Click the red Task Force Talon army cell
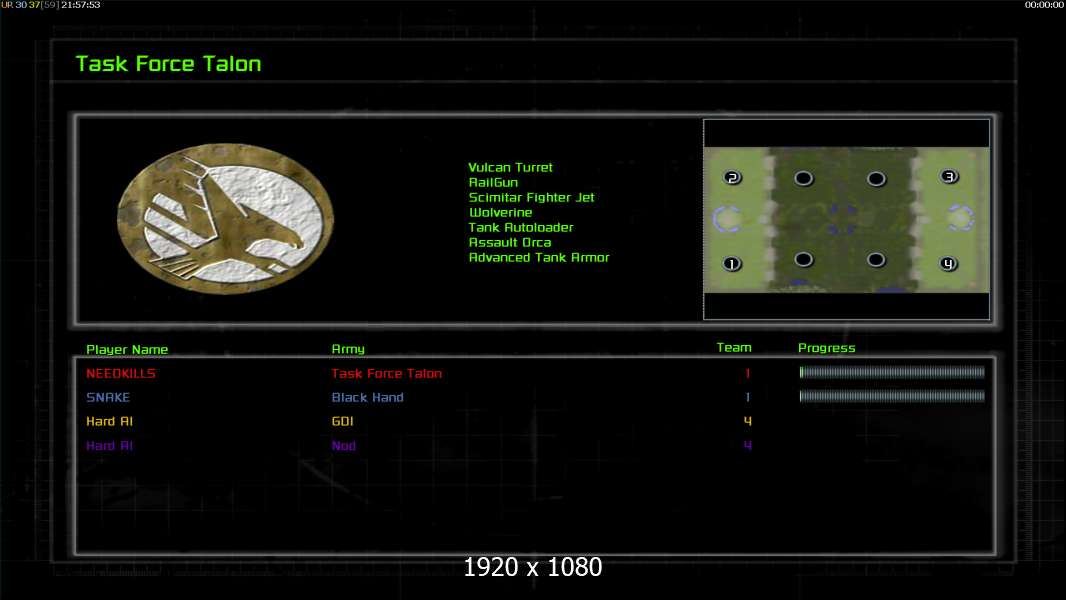Screen dimensions: 1066x600 click(x=387, y=373)
